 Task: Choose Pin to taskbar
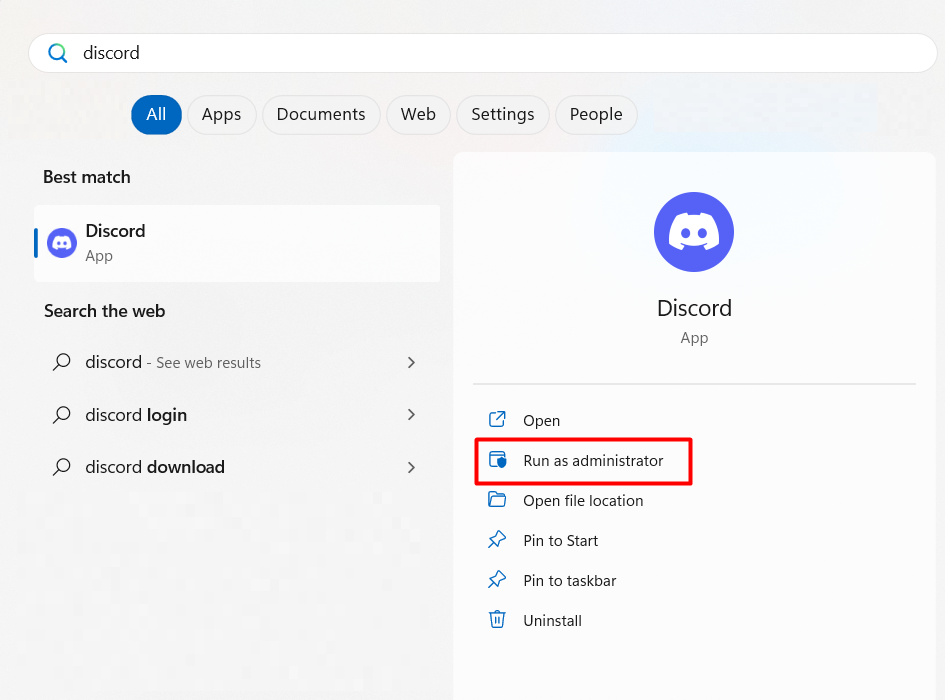pyautogui.click(x=570, y=581)
